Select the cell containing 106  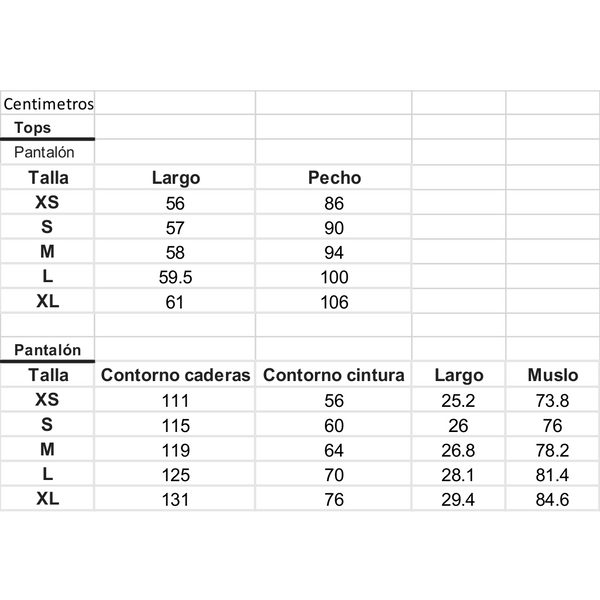click(334, 302)
